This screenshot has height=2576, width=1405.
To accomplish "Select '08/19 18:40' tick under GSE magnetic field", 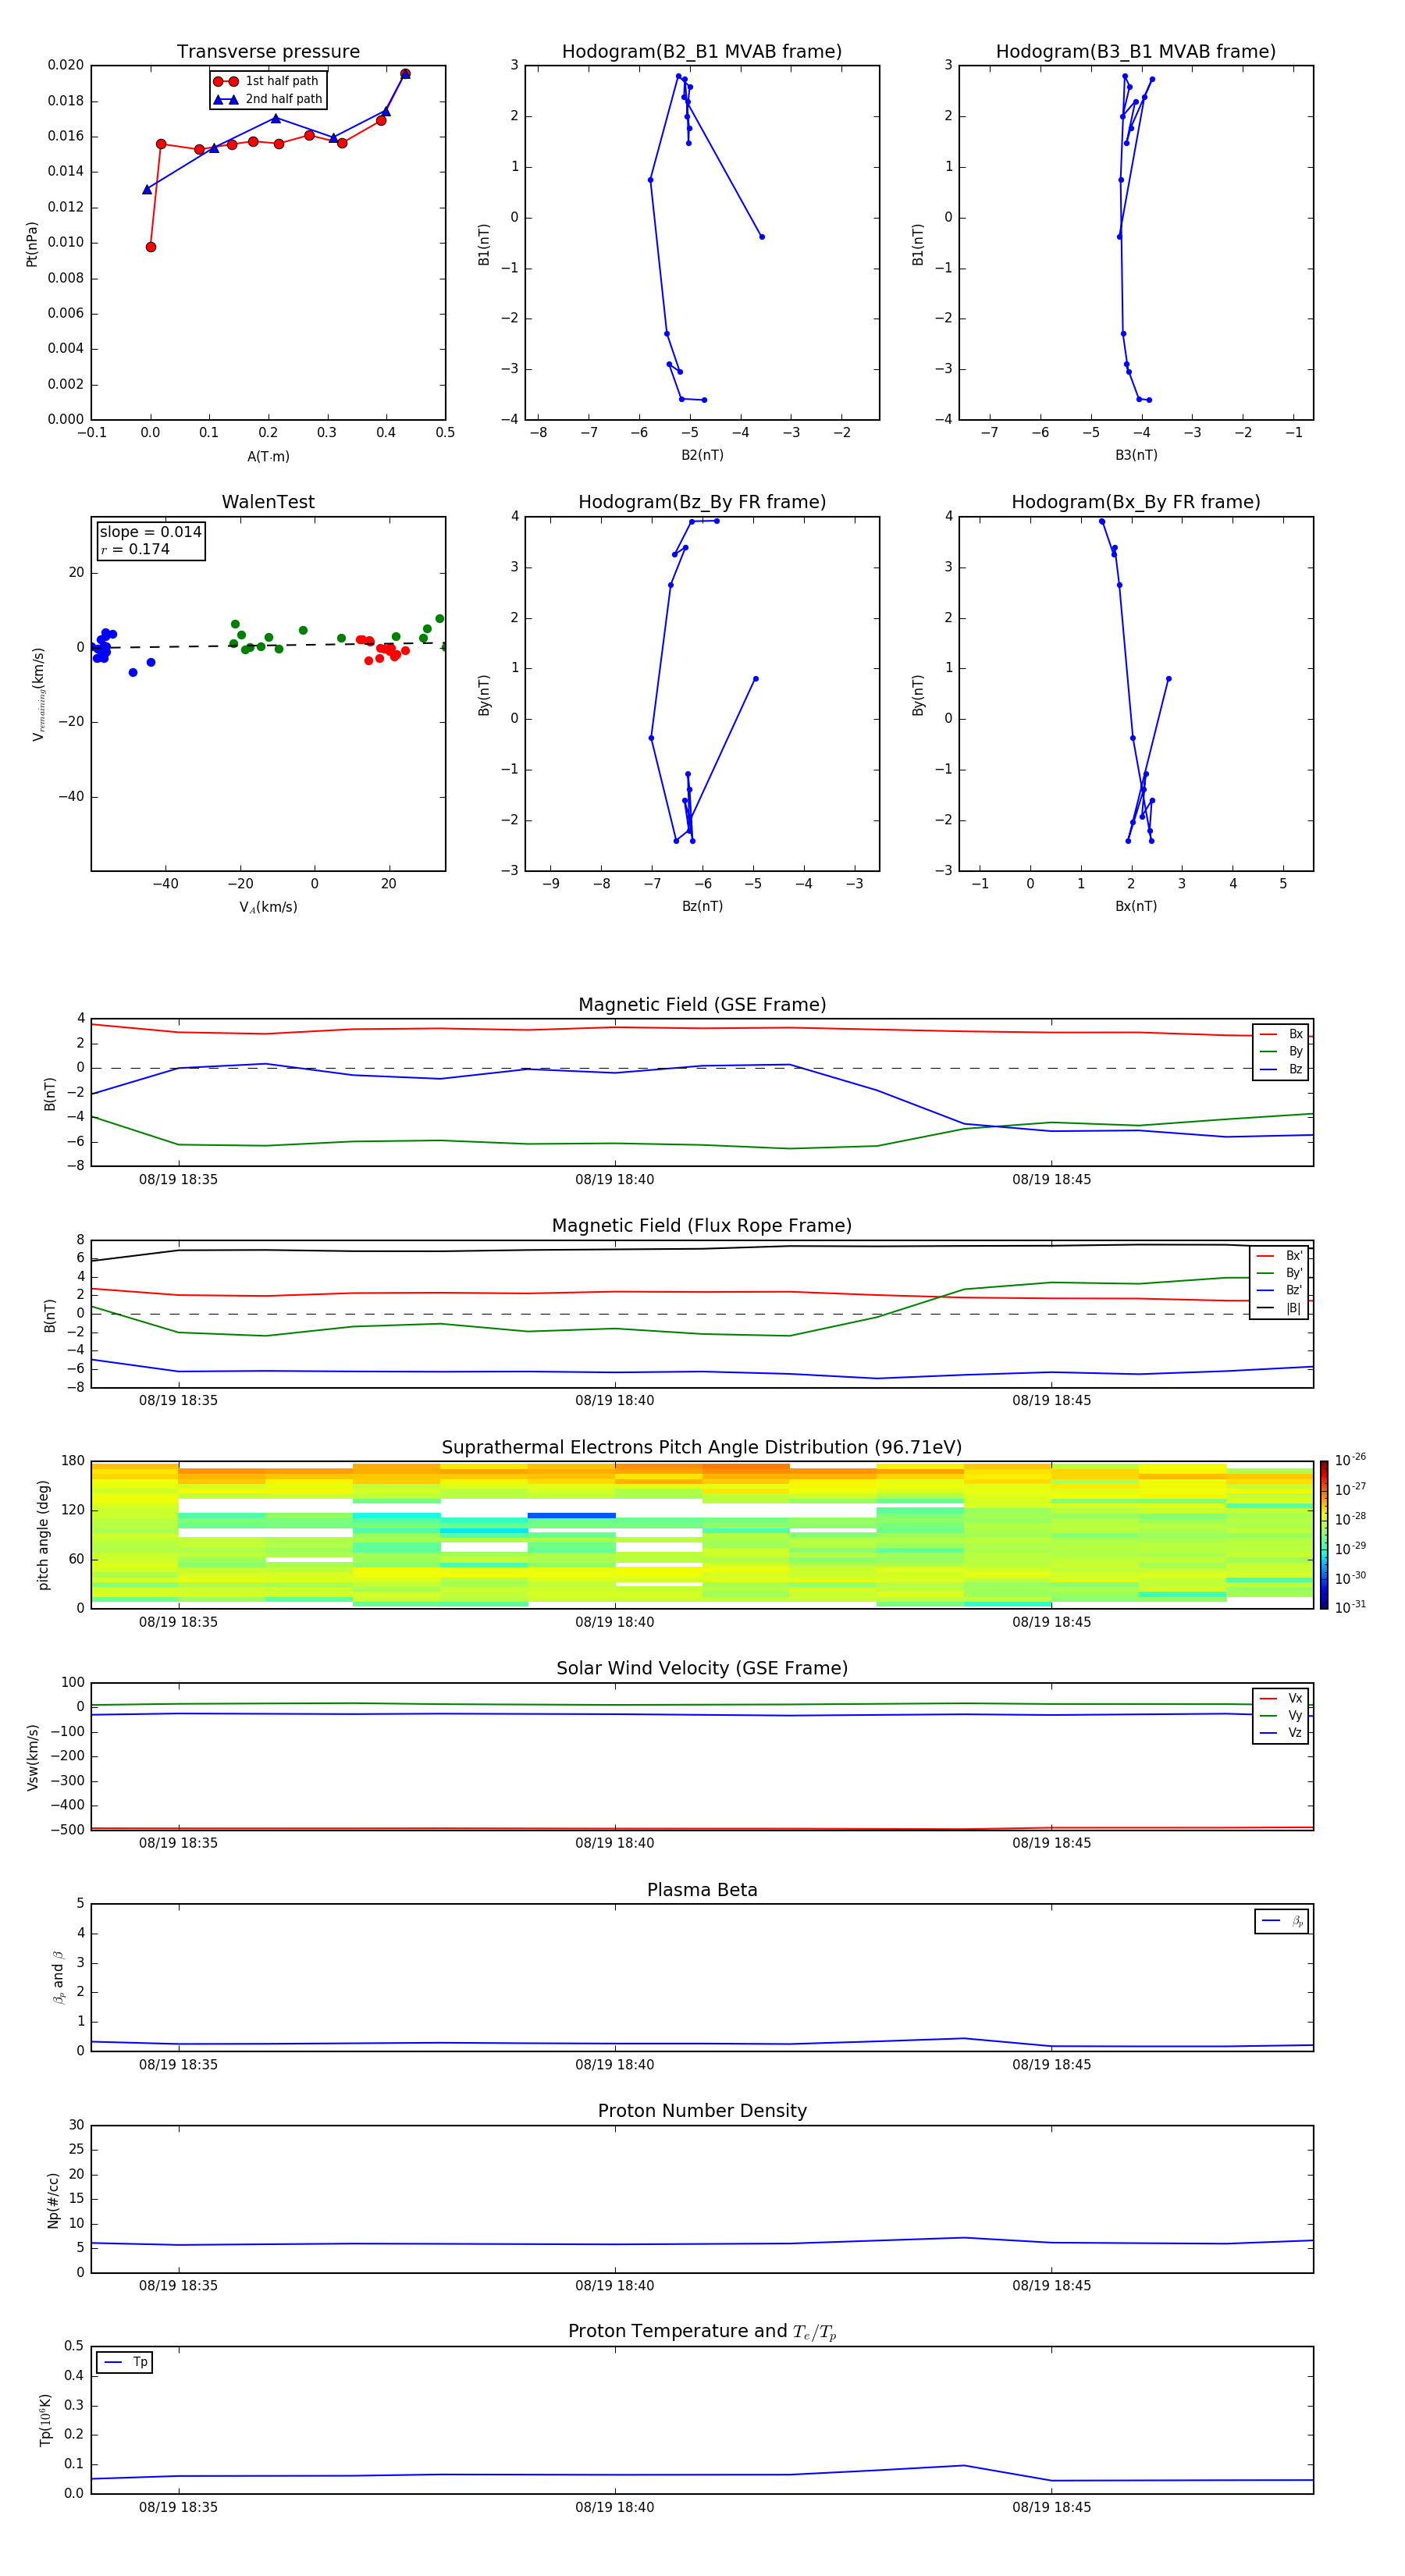I will (x=614, y=1180).
